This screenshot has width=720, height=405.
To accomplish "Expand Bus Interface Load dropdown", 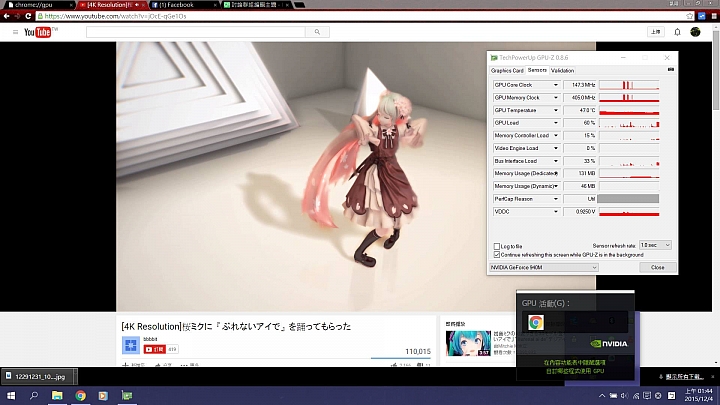I will coord(556,161).
